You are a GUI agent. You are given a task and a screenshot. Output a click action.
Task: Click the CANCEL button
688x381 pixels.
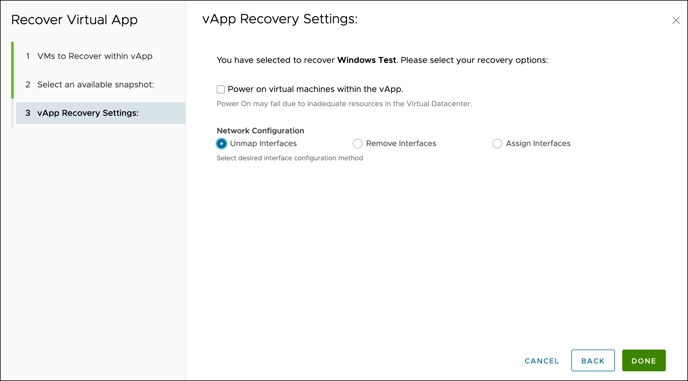tap(541, 361)
